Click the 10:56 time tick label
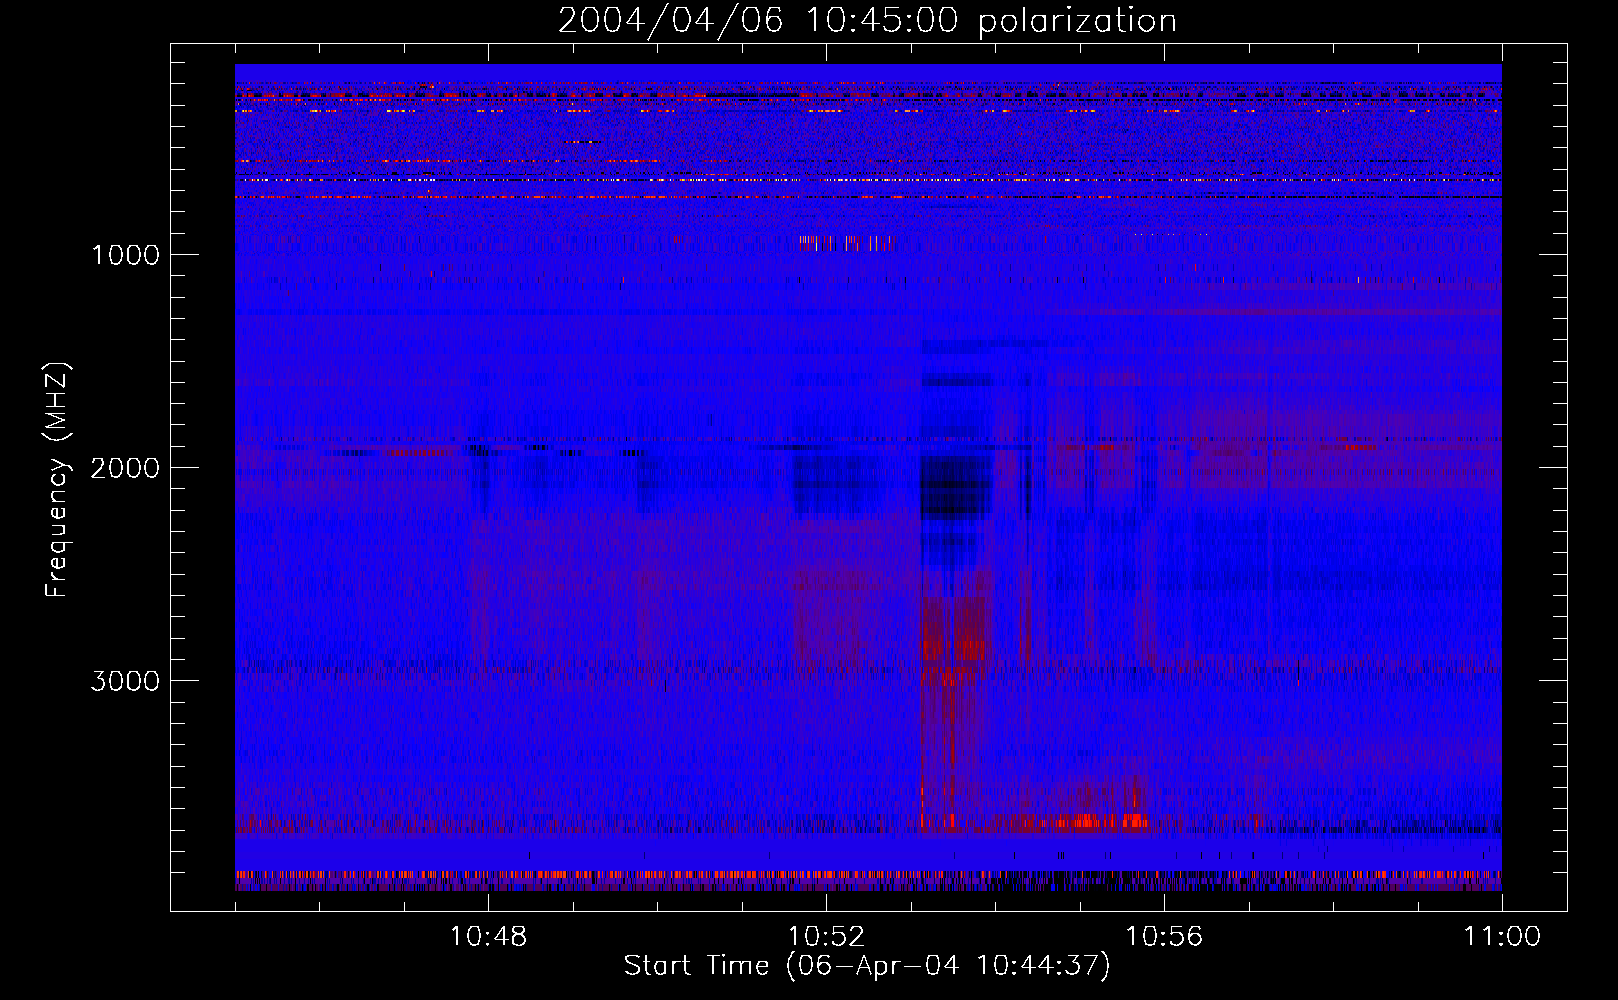 point(1164,937)
